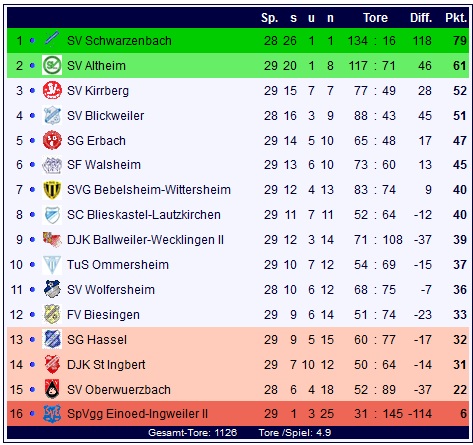Image resolution: width=473 pixels, height=445 pixels.
Task: Click the blue dot beside rank 10
Action: [32, 265]
